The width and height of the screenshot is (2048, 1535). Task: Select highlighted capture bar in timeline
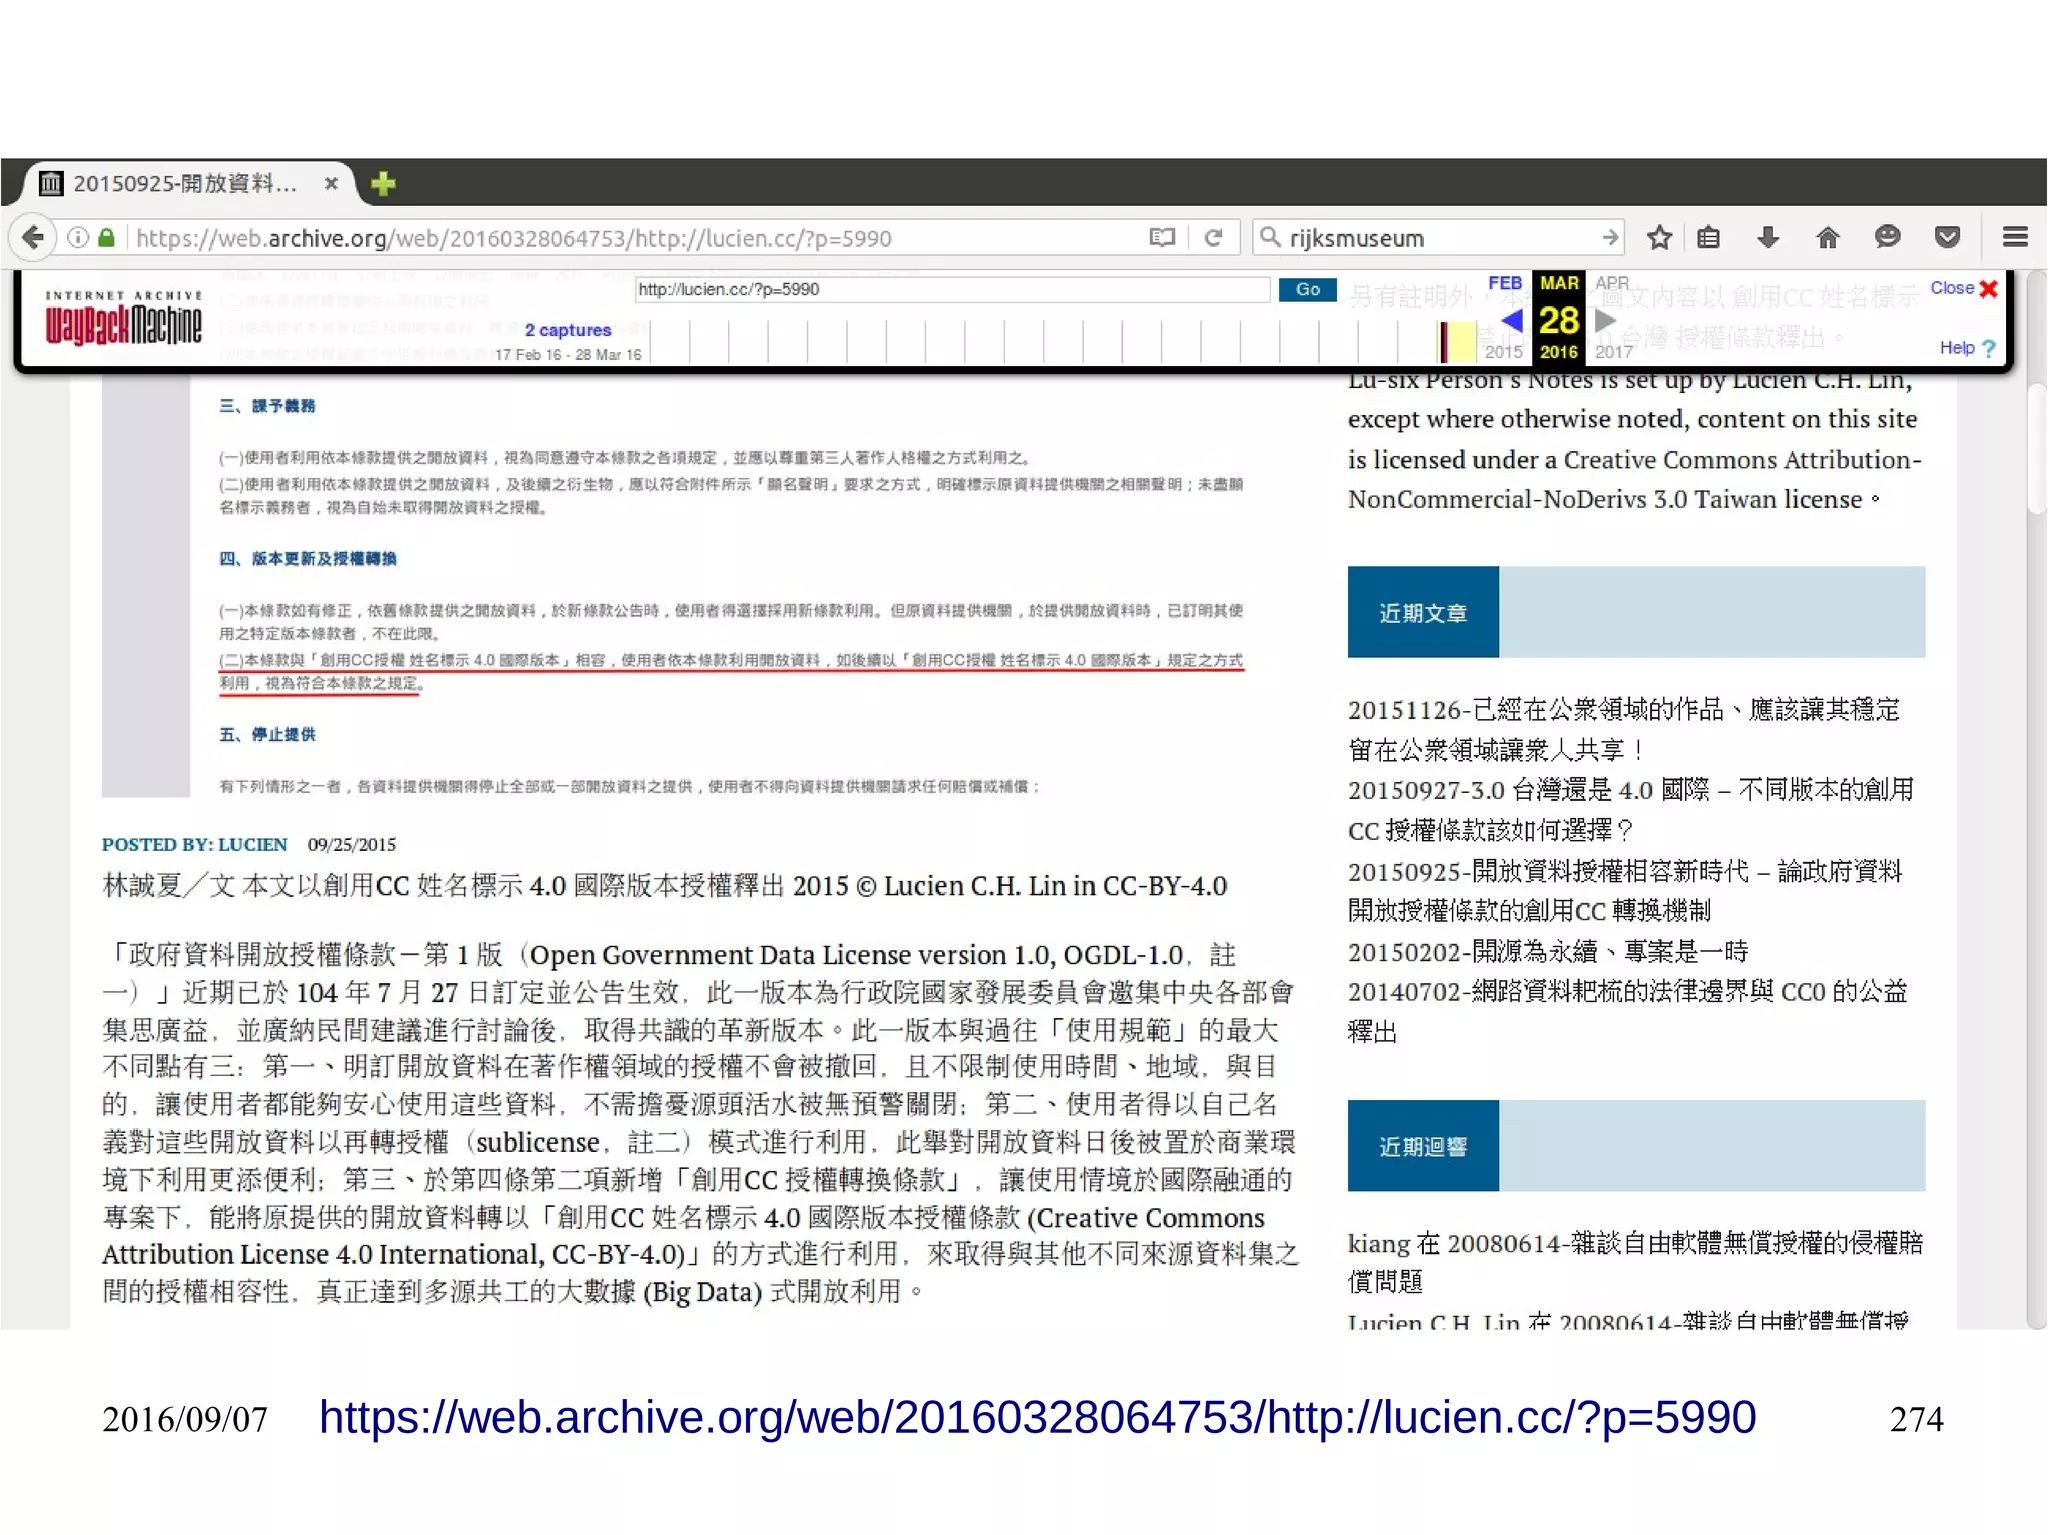[x=1443, y=342]
